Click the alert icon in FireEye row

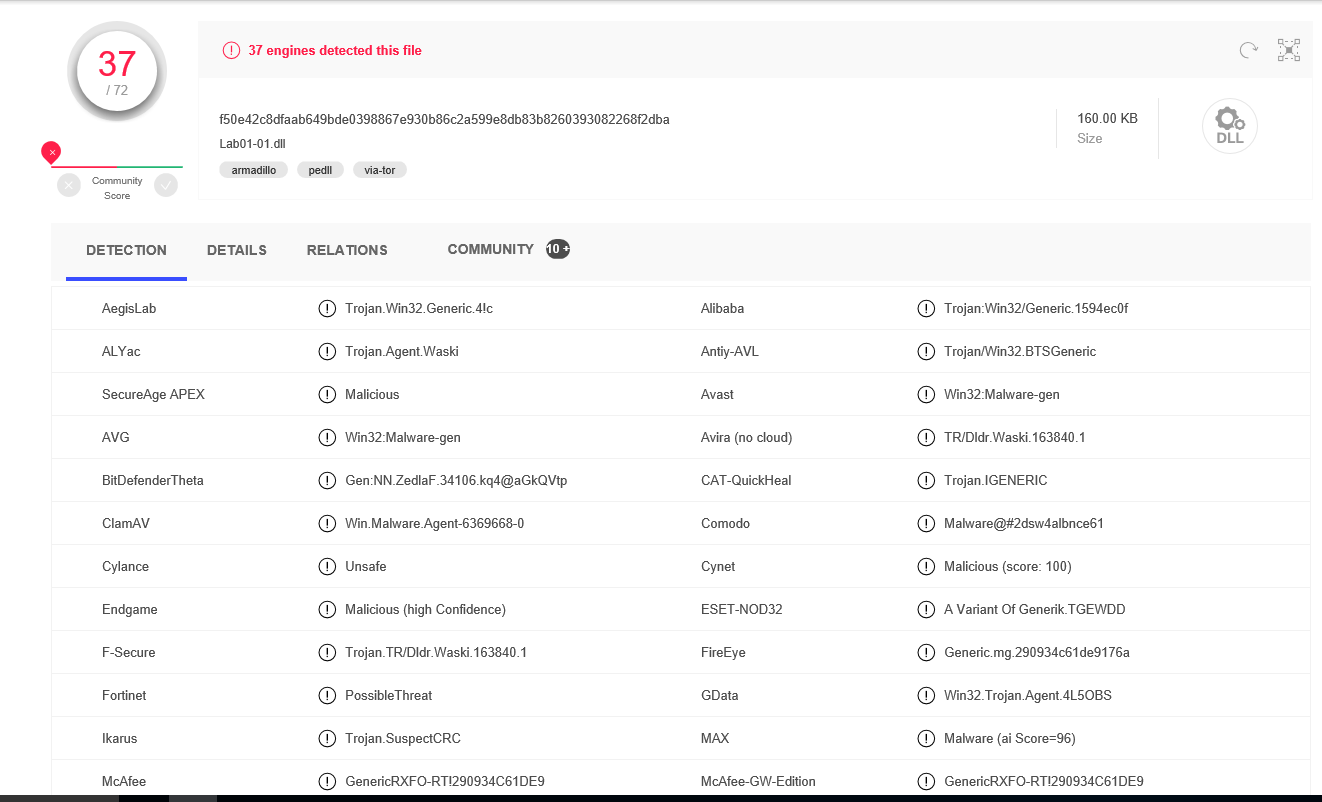(x=926, y=652)
